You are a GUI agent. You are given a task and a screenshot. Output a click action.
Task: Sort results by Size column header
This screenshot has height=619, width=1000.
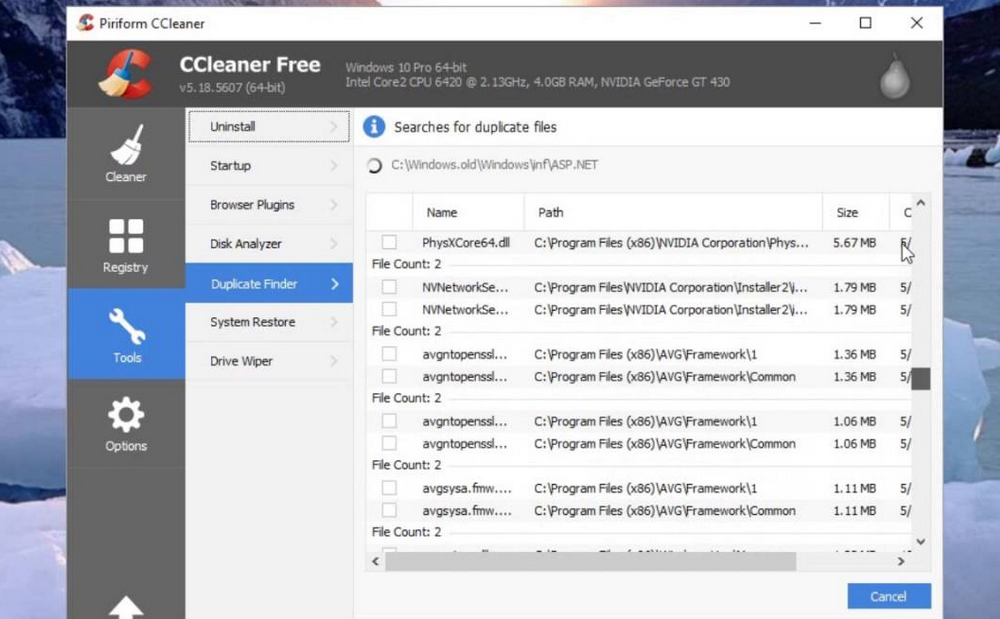coord(855,212)
